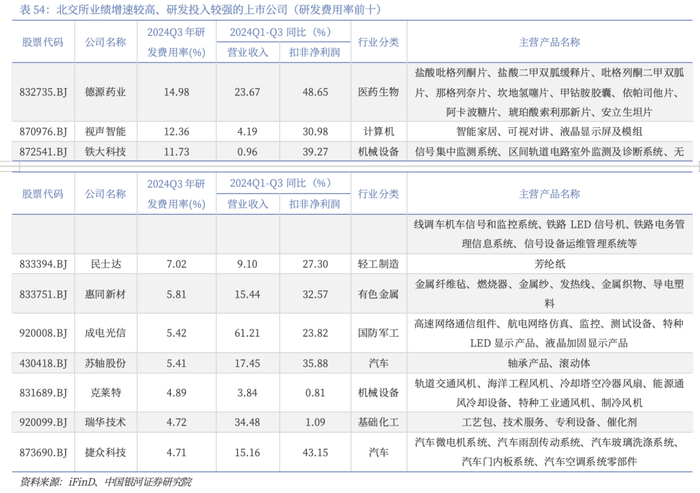Image resolution: width=700 pixels, height=493 pixels.
Task: Select company name 德源药业
Action: point(105,92)
